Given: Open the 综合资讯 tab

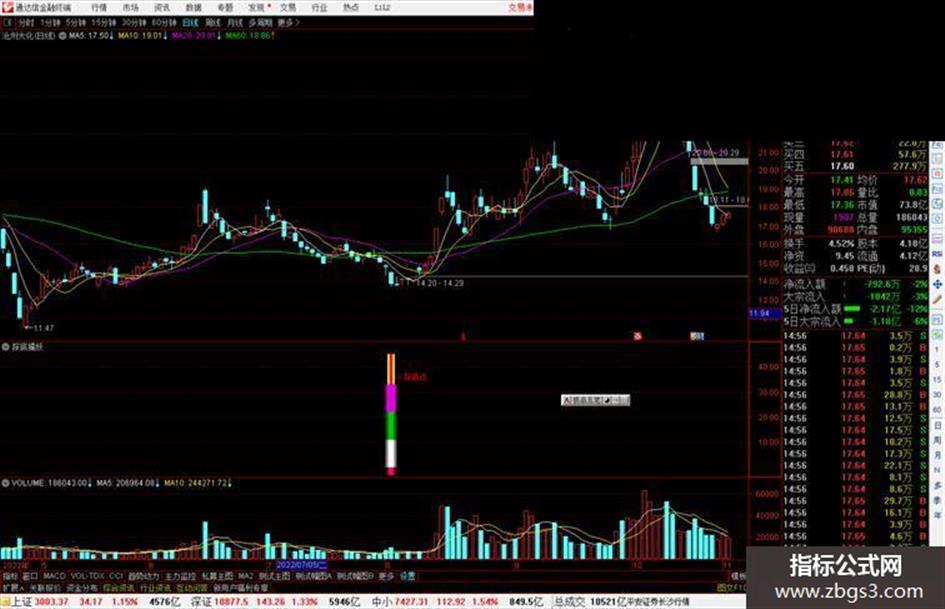Looking at the screenshot, I should tap(118, 587).
